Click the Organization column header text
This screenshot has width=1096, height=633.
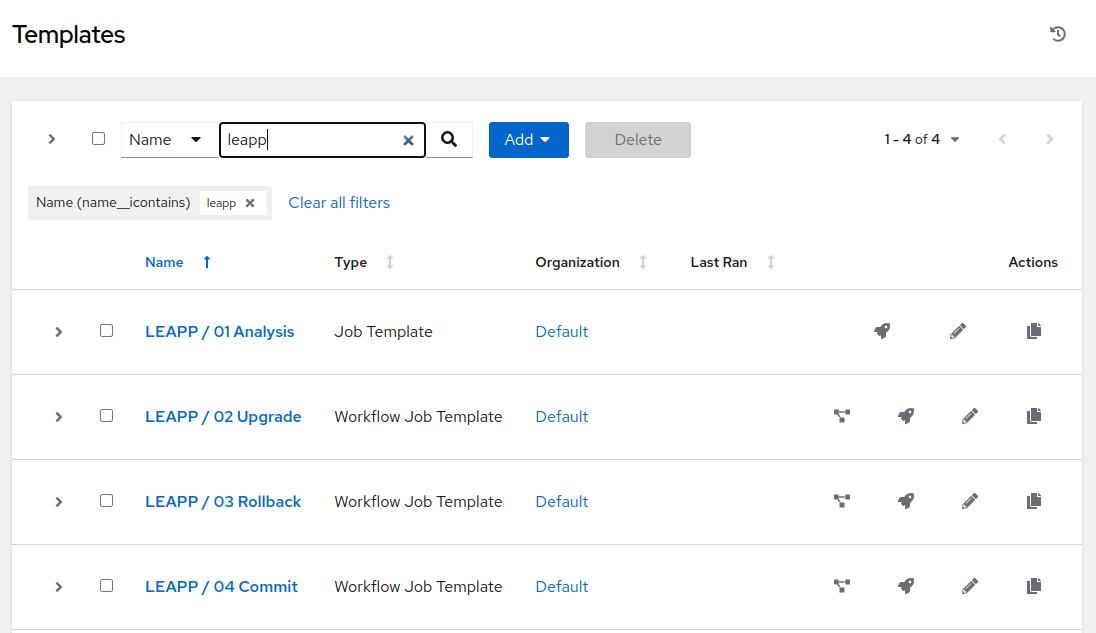[577, 262]
